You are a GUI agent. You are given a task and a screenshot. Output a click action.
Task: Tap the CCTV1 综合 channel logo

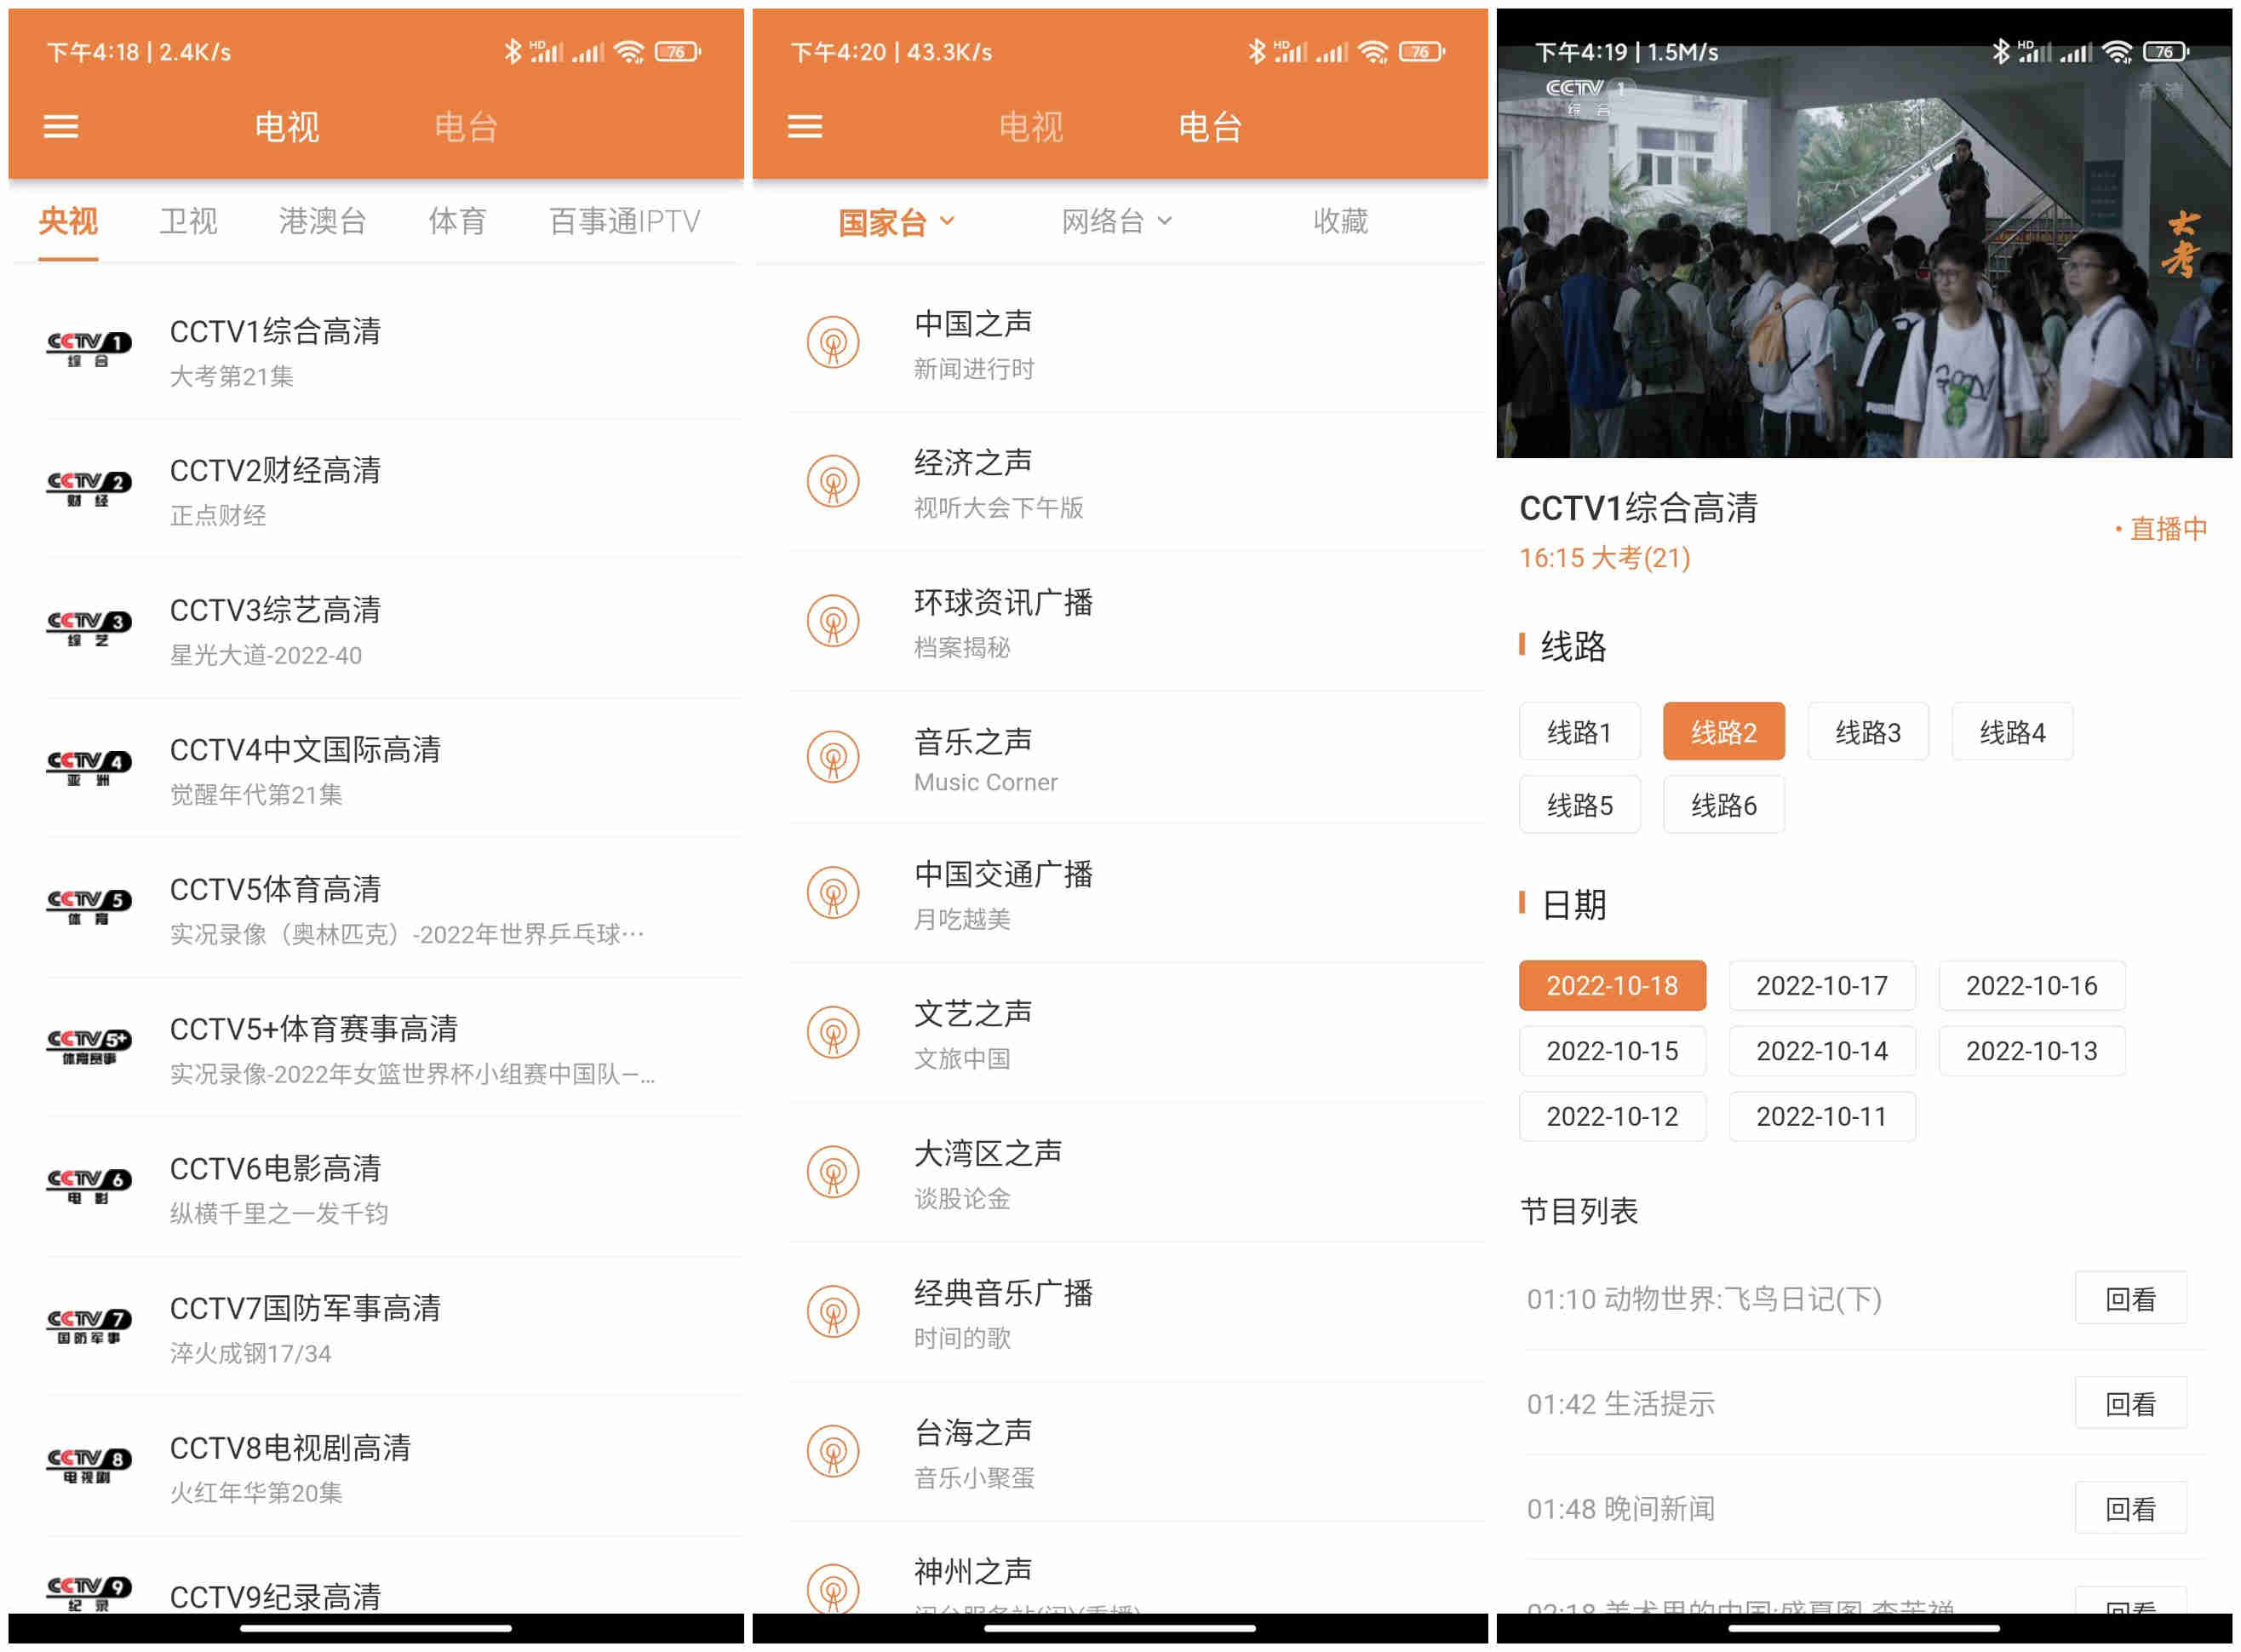coord(89,350)
